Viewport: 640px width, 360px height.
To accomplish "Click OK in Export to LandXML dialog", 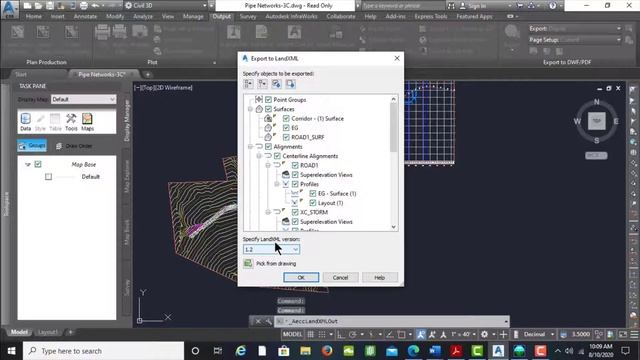I will pyautogui.click(x=301, y=278).
